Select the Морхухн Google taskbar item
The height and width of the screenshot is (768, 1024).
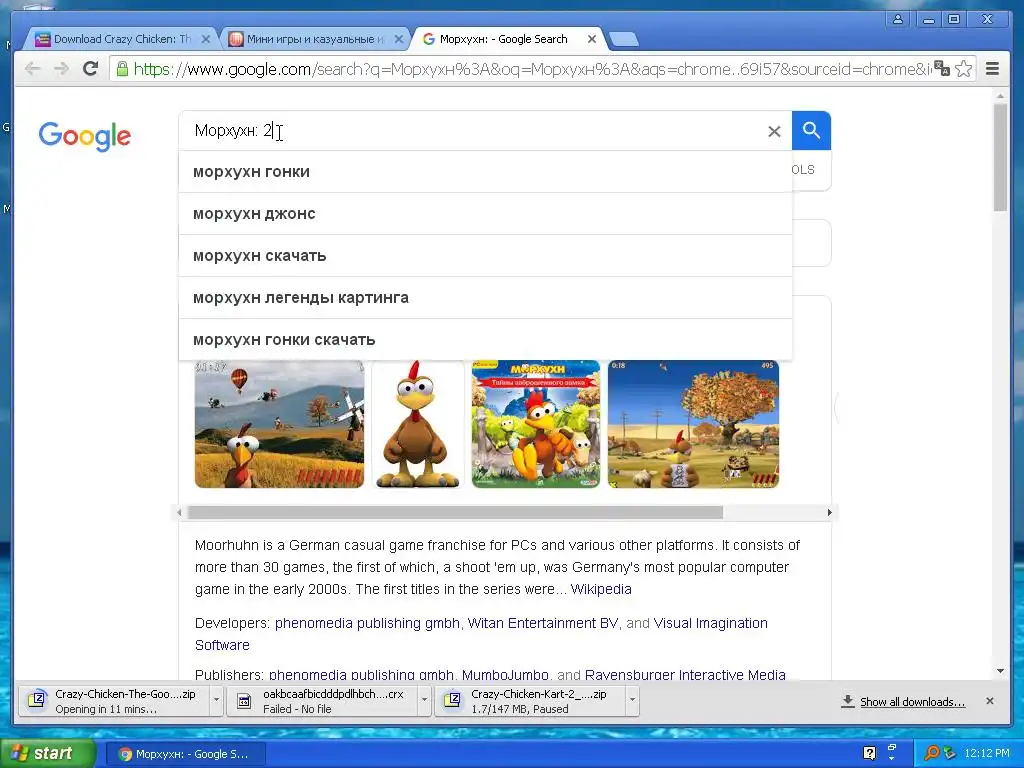(x=185, y=754)
